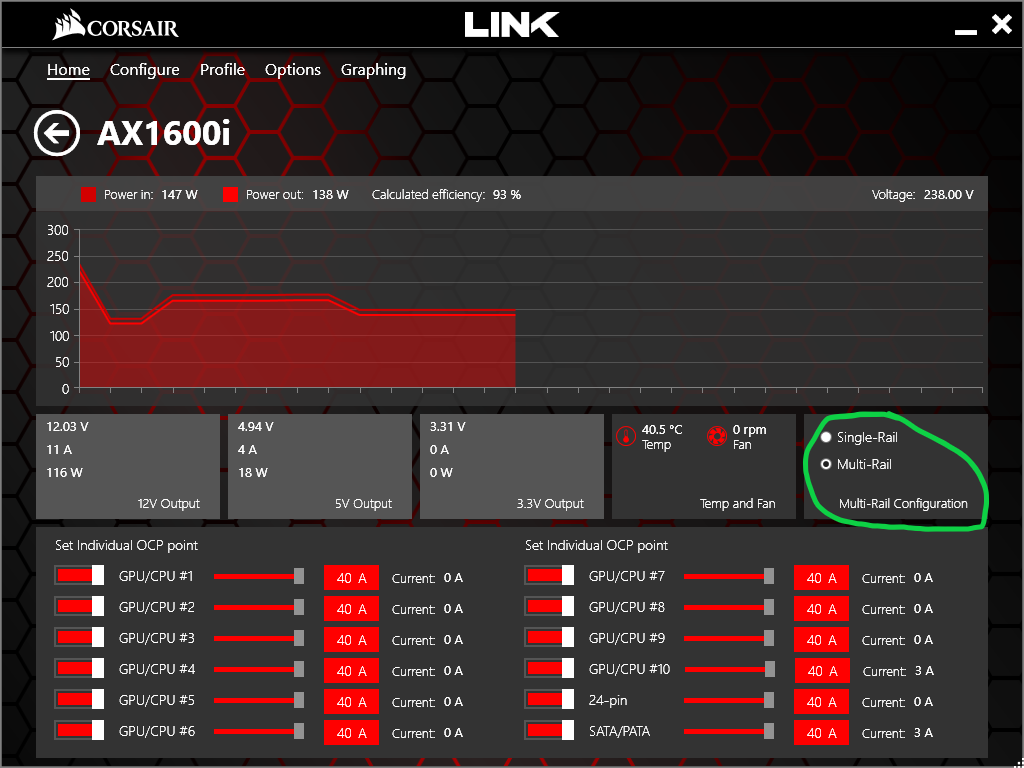Toggle OCP for GPU/CPU #4

click(x=80, y=669)
